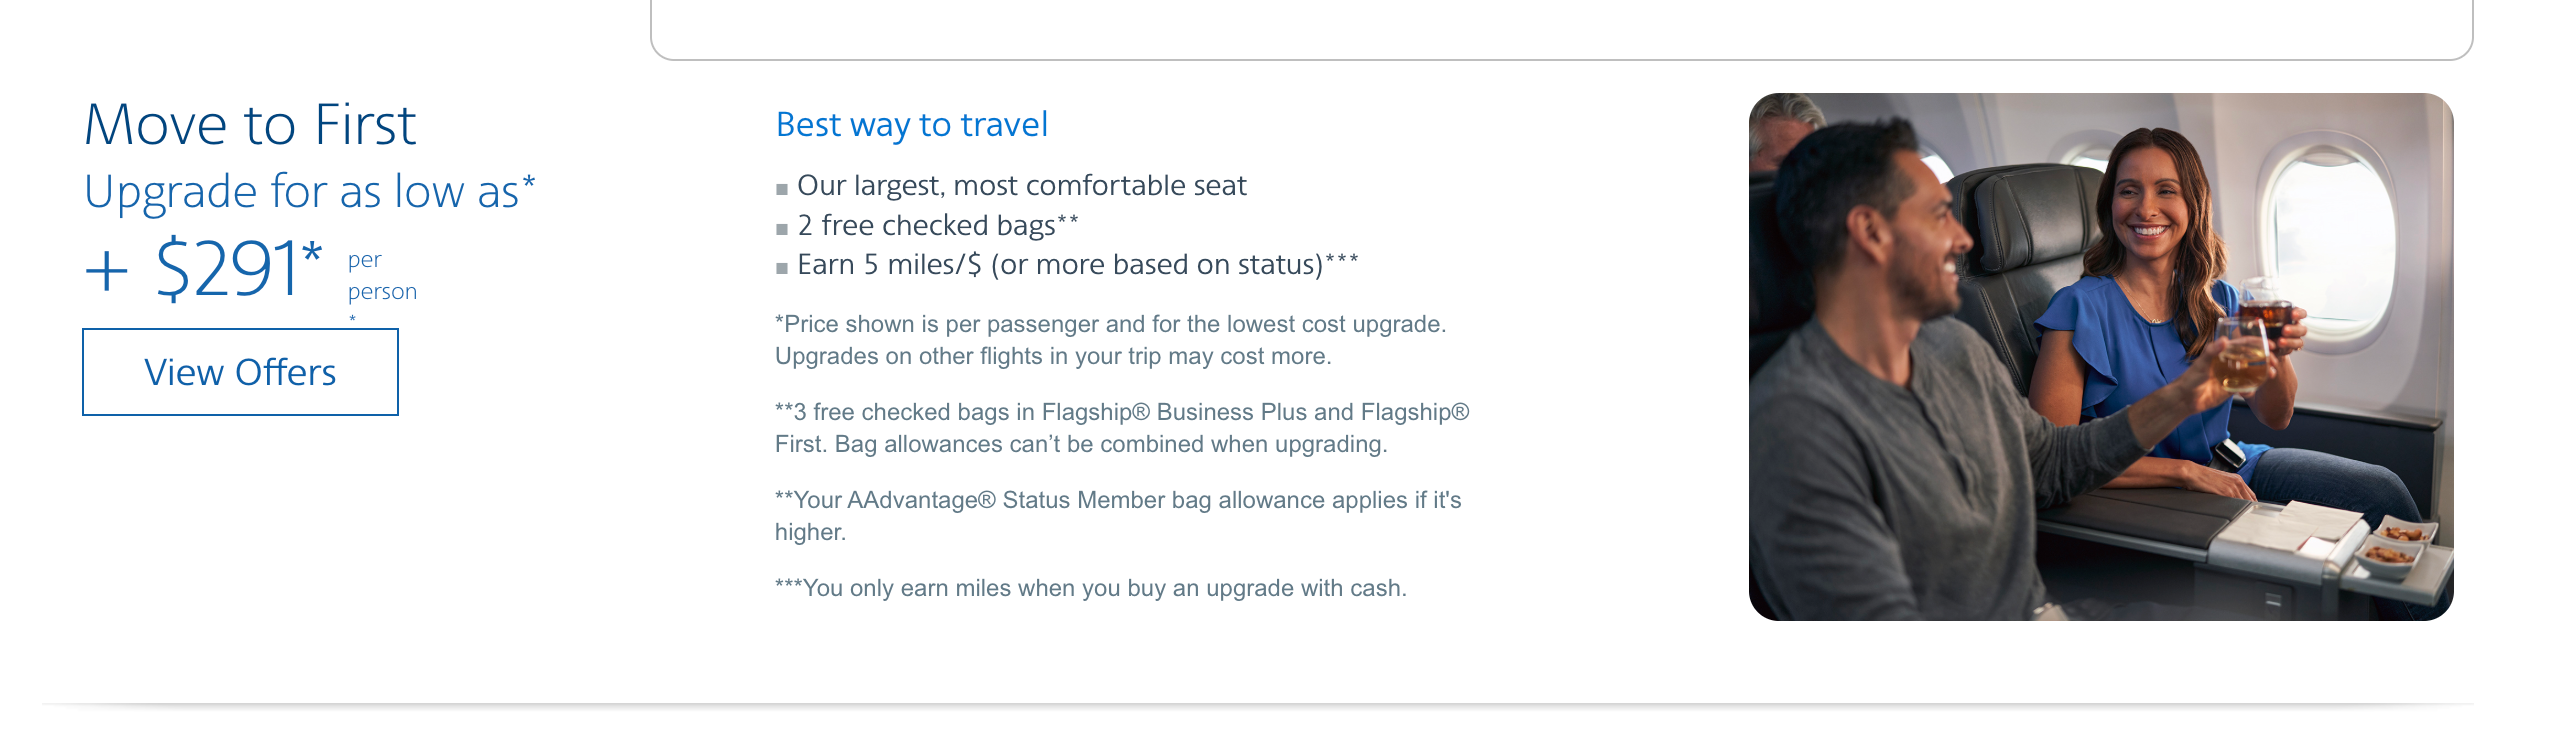Click the View Offers button
The image size is (2550, 736).
click(x=240, y=371)
